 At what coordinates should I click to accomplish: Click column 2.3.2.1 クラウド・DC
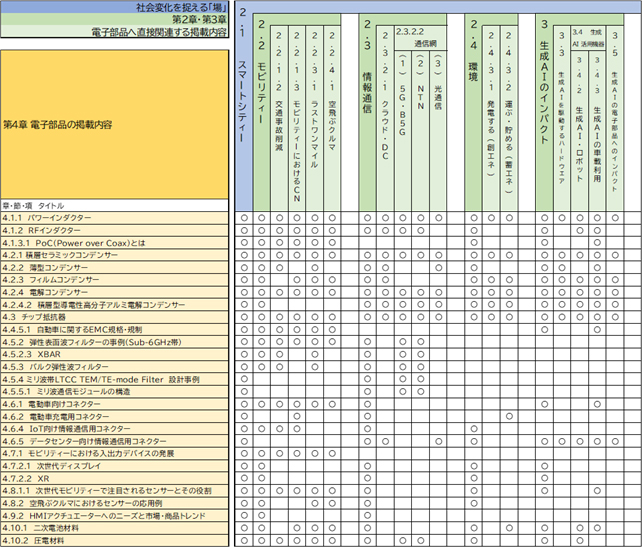click(x=385, y=119)
